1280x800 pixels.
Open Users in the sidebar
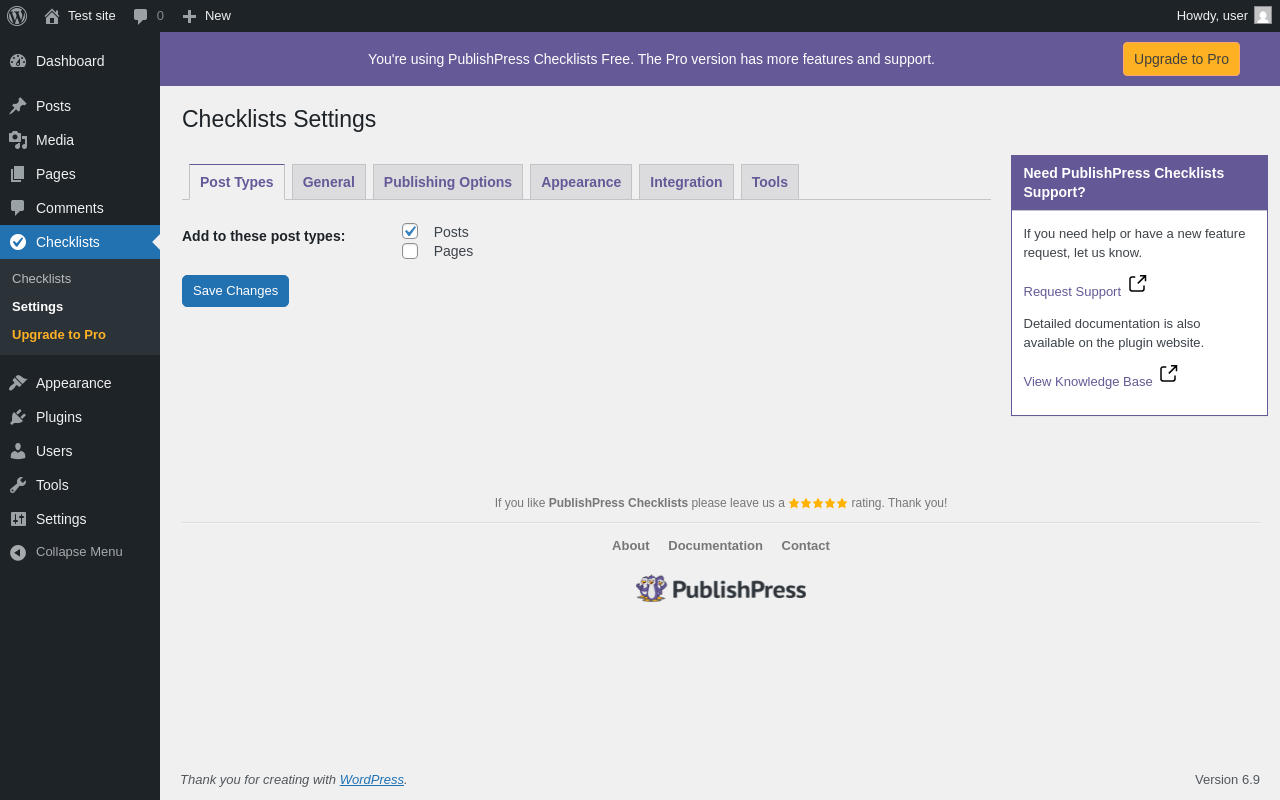[x=80, y=451]
